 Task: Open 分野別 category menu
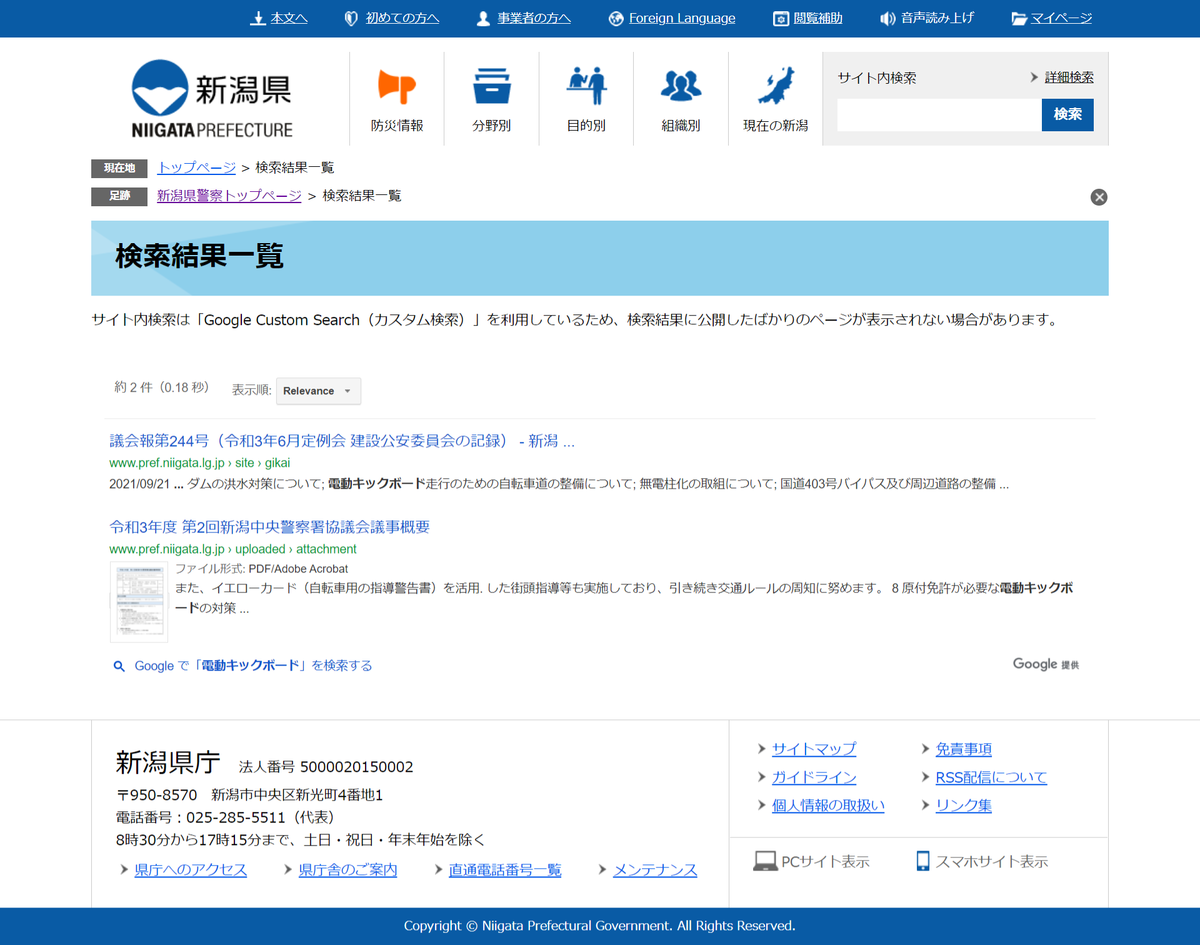492,99
